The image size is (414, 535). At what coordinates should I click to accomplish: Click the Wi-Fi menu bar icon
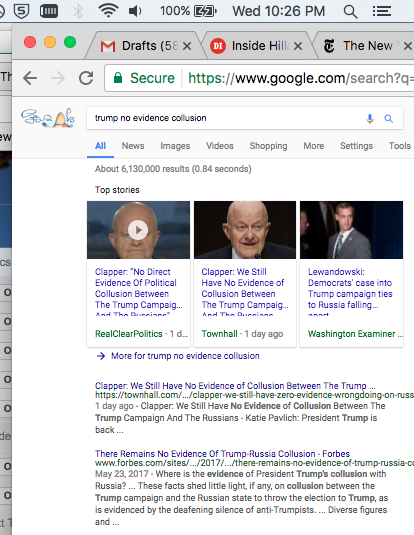pos(108,11)
